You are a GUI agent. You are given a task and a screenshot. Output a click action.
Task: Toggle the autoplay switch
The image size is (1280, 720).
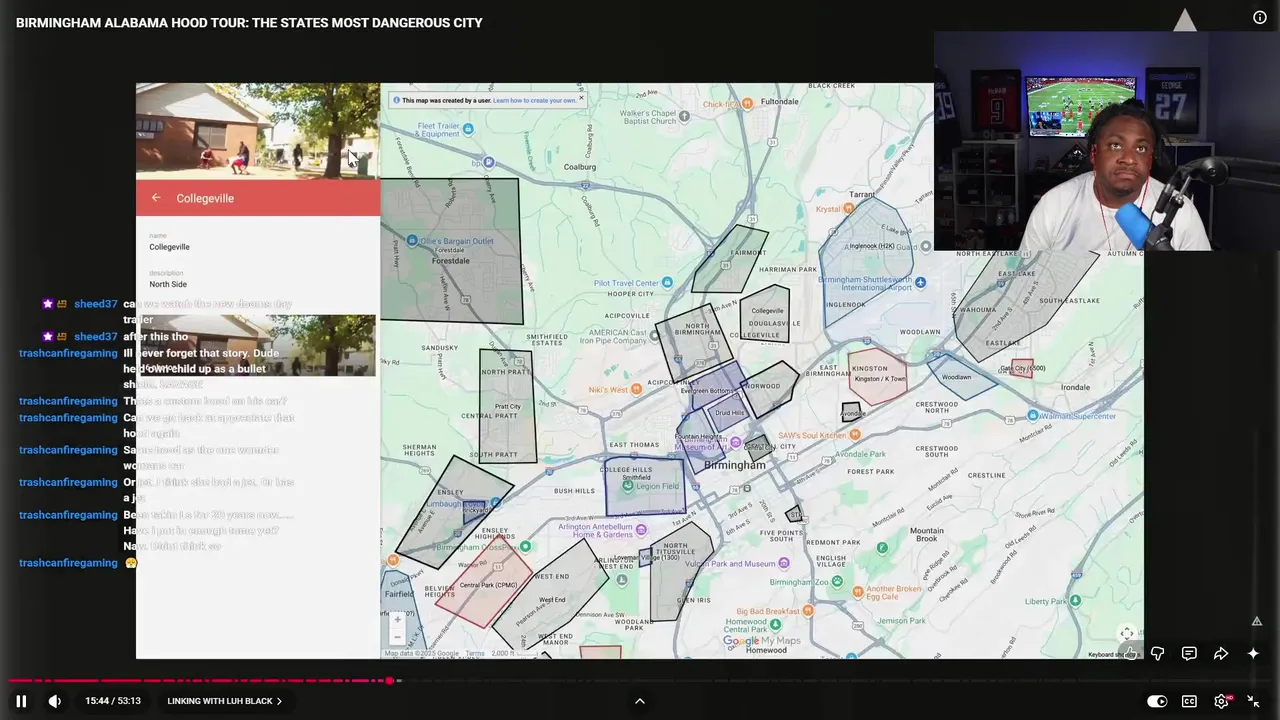tap(1157, 701)
